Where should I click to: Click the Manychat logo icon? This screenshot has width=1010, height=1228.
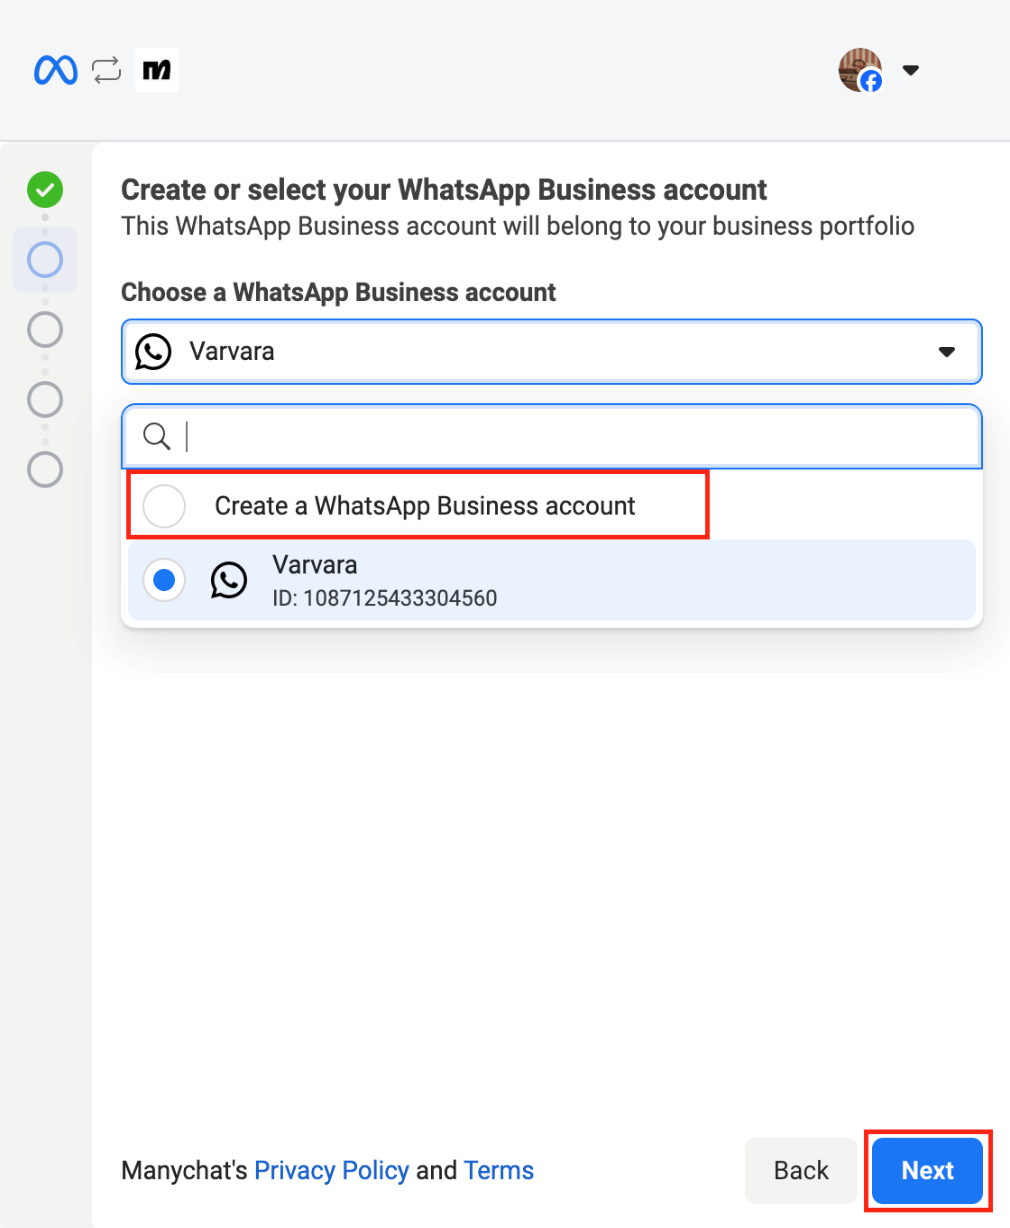pos(157,70)
